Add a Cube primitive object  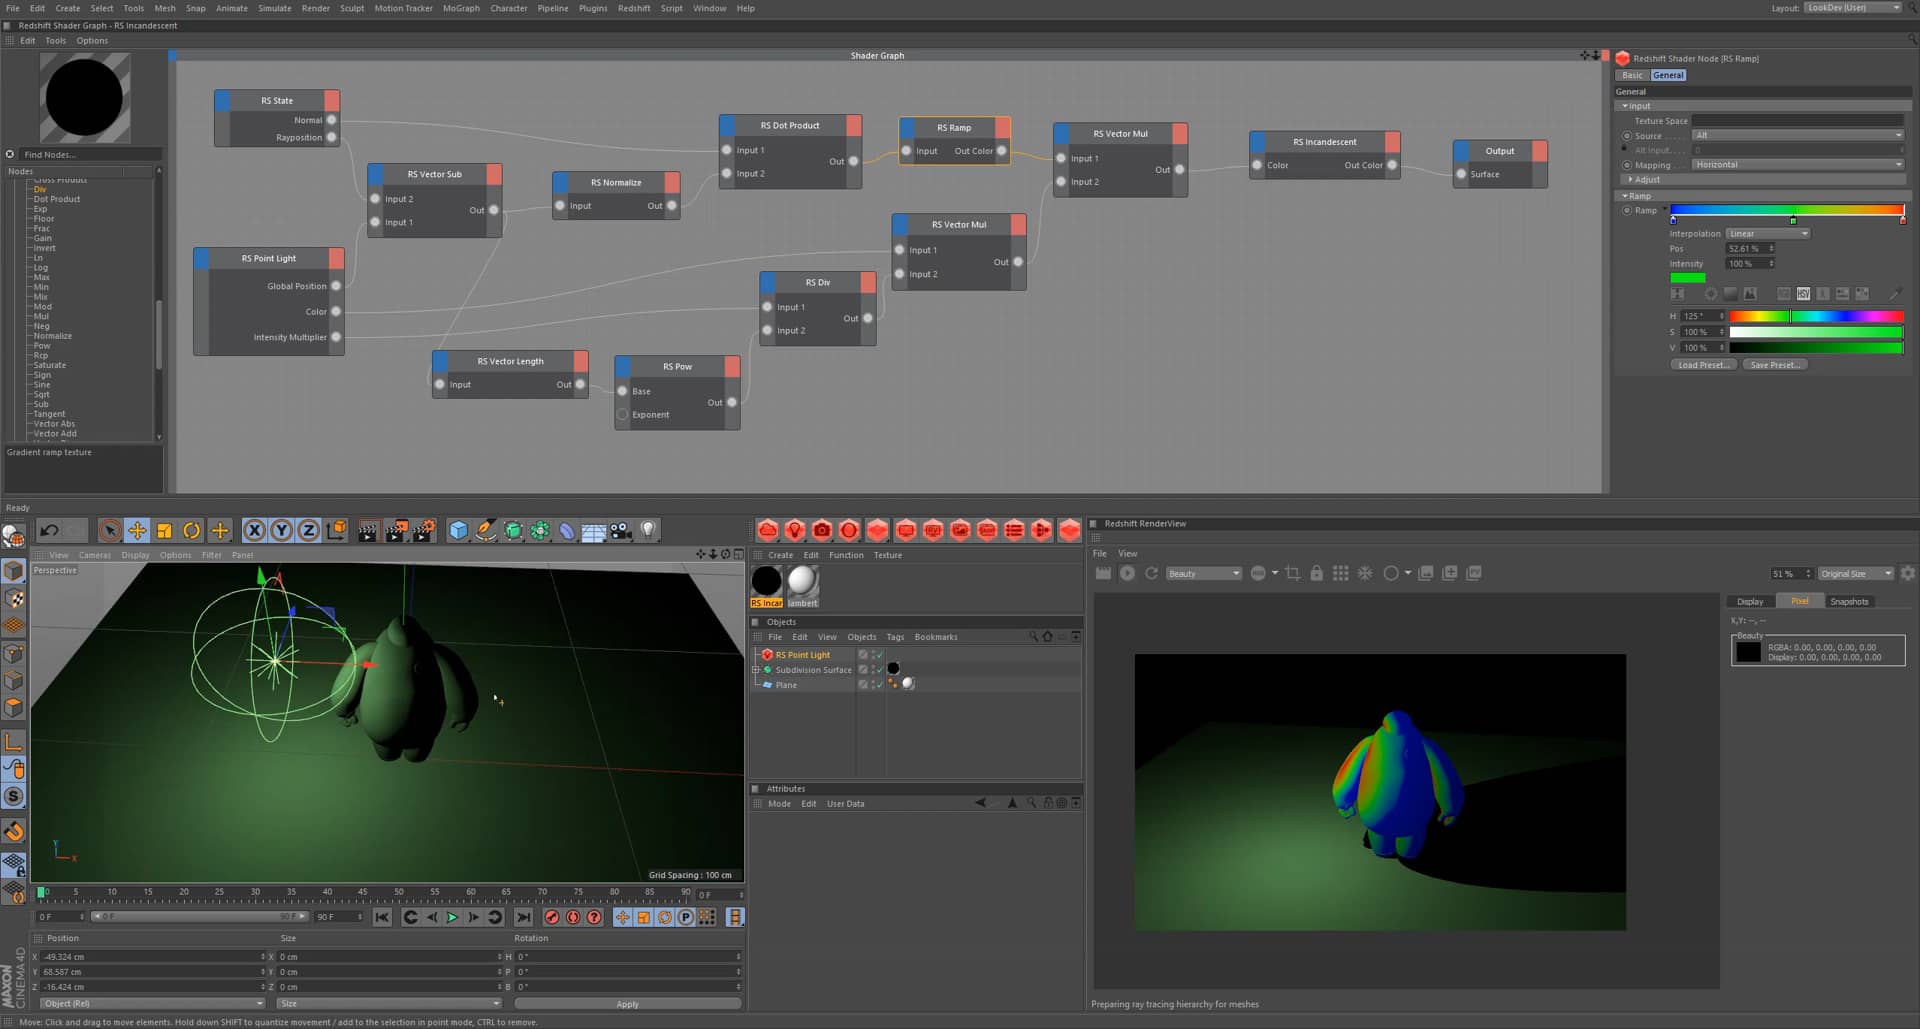(458, 530)
